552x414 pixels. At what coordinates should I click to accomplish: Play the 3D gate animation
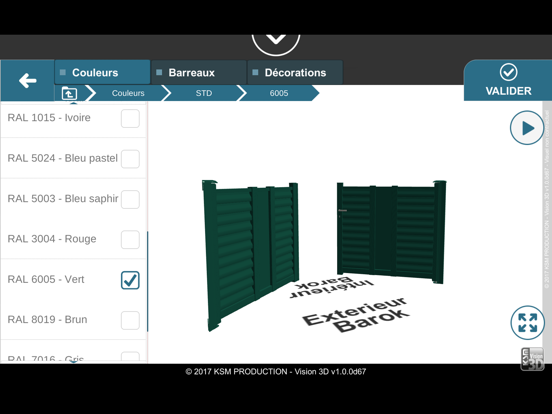tap(527, 128)
